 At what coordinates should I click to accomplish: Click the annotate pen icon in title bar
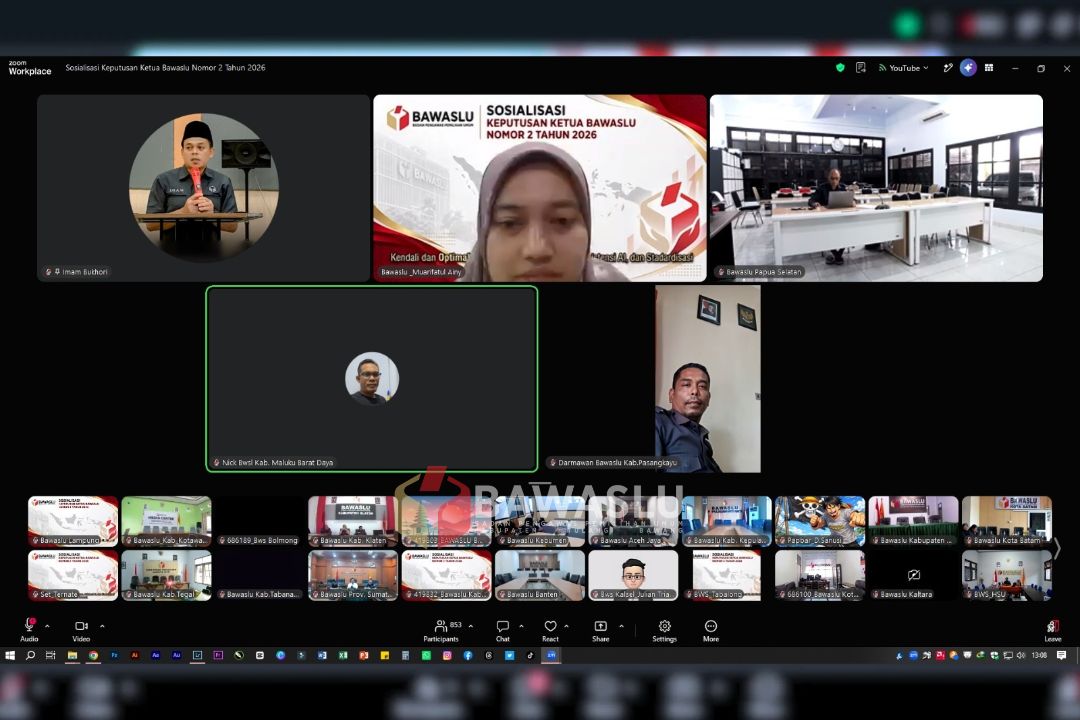coord(948,68)
